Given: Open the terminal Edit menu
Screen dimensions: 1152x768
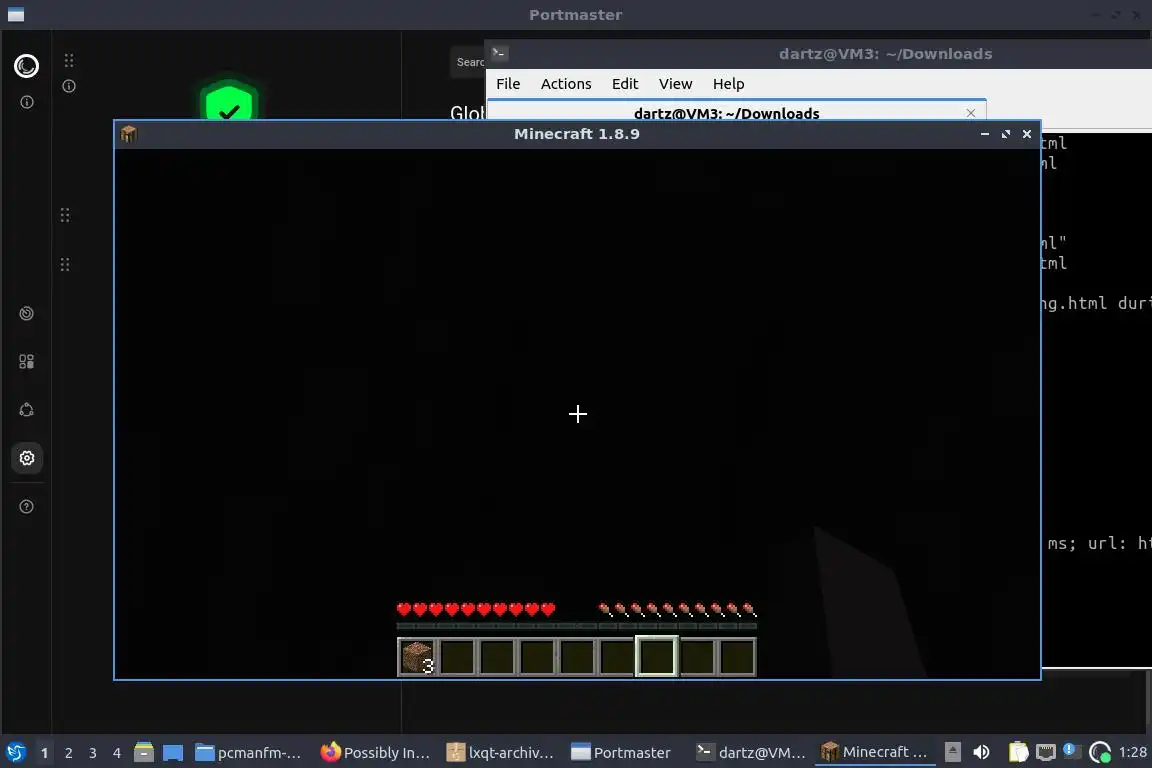Looking at the screenshot, I should click(624, 84).
